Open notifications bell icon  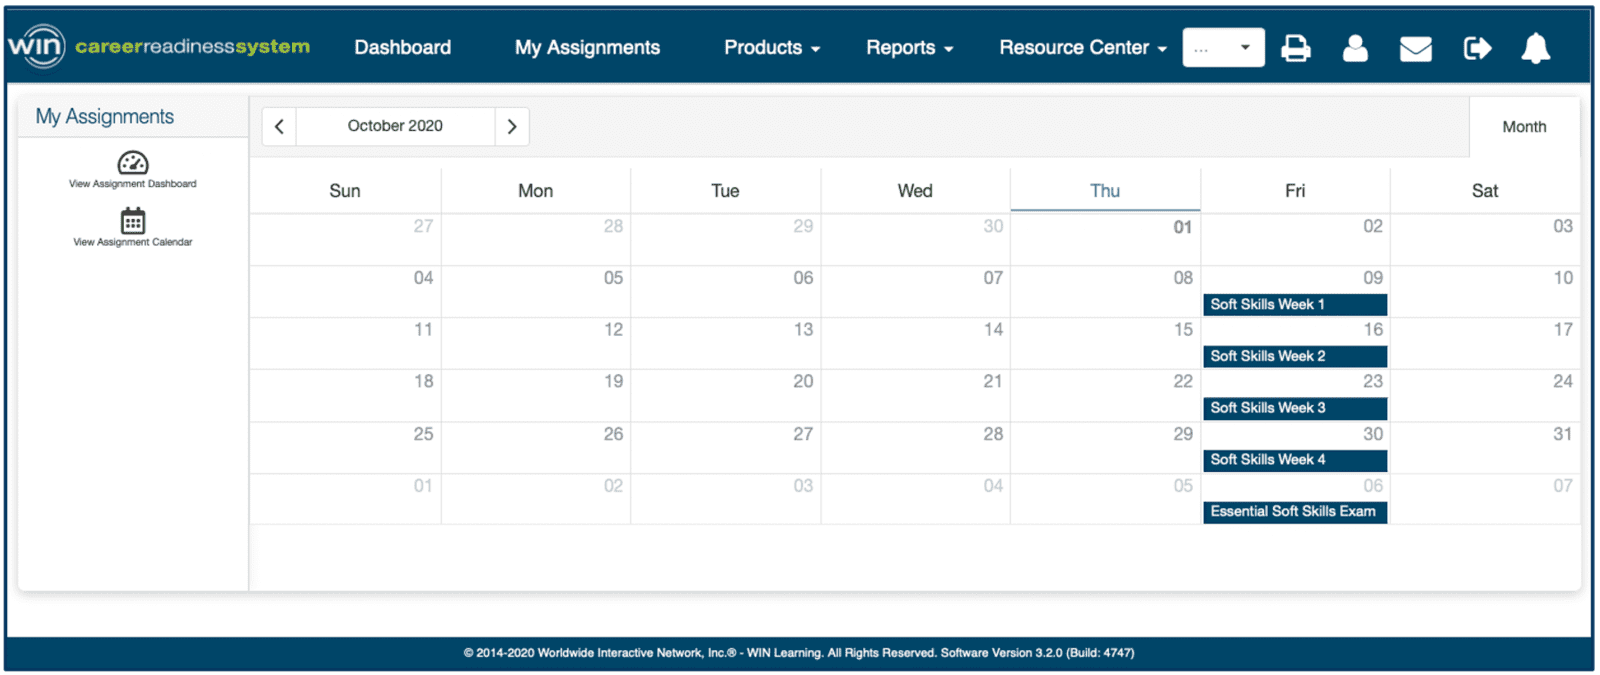pyautogui.click(x=1535, y=48)
